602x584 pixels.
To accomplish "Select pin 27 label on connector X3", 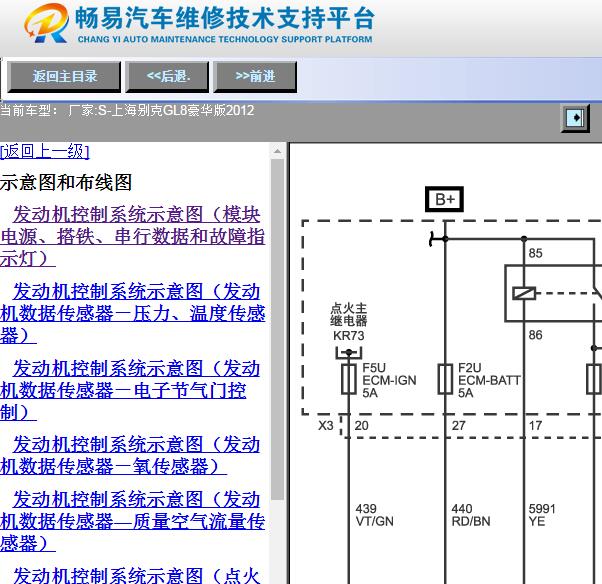I will point(458,425).
